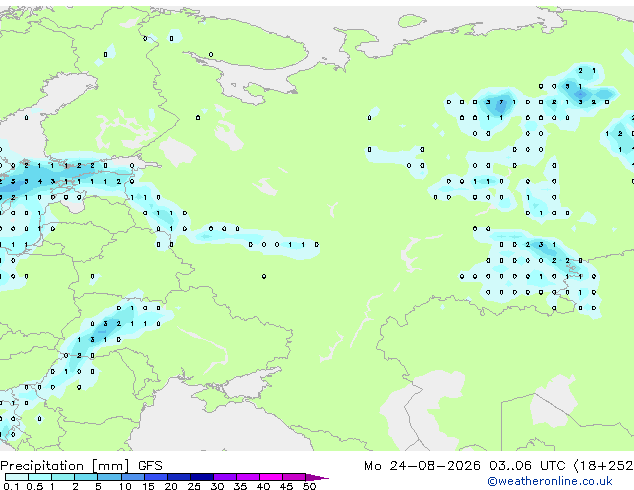634x490 pixels.
Task: Open the weatheronline.co.uk copyright link
Action: tap(549, 481)
